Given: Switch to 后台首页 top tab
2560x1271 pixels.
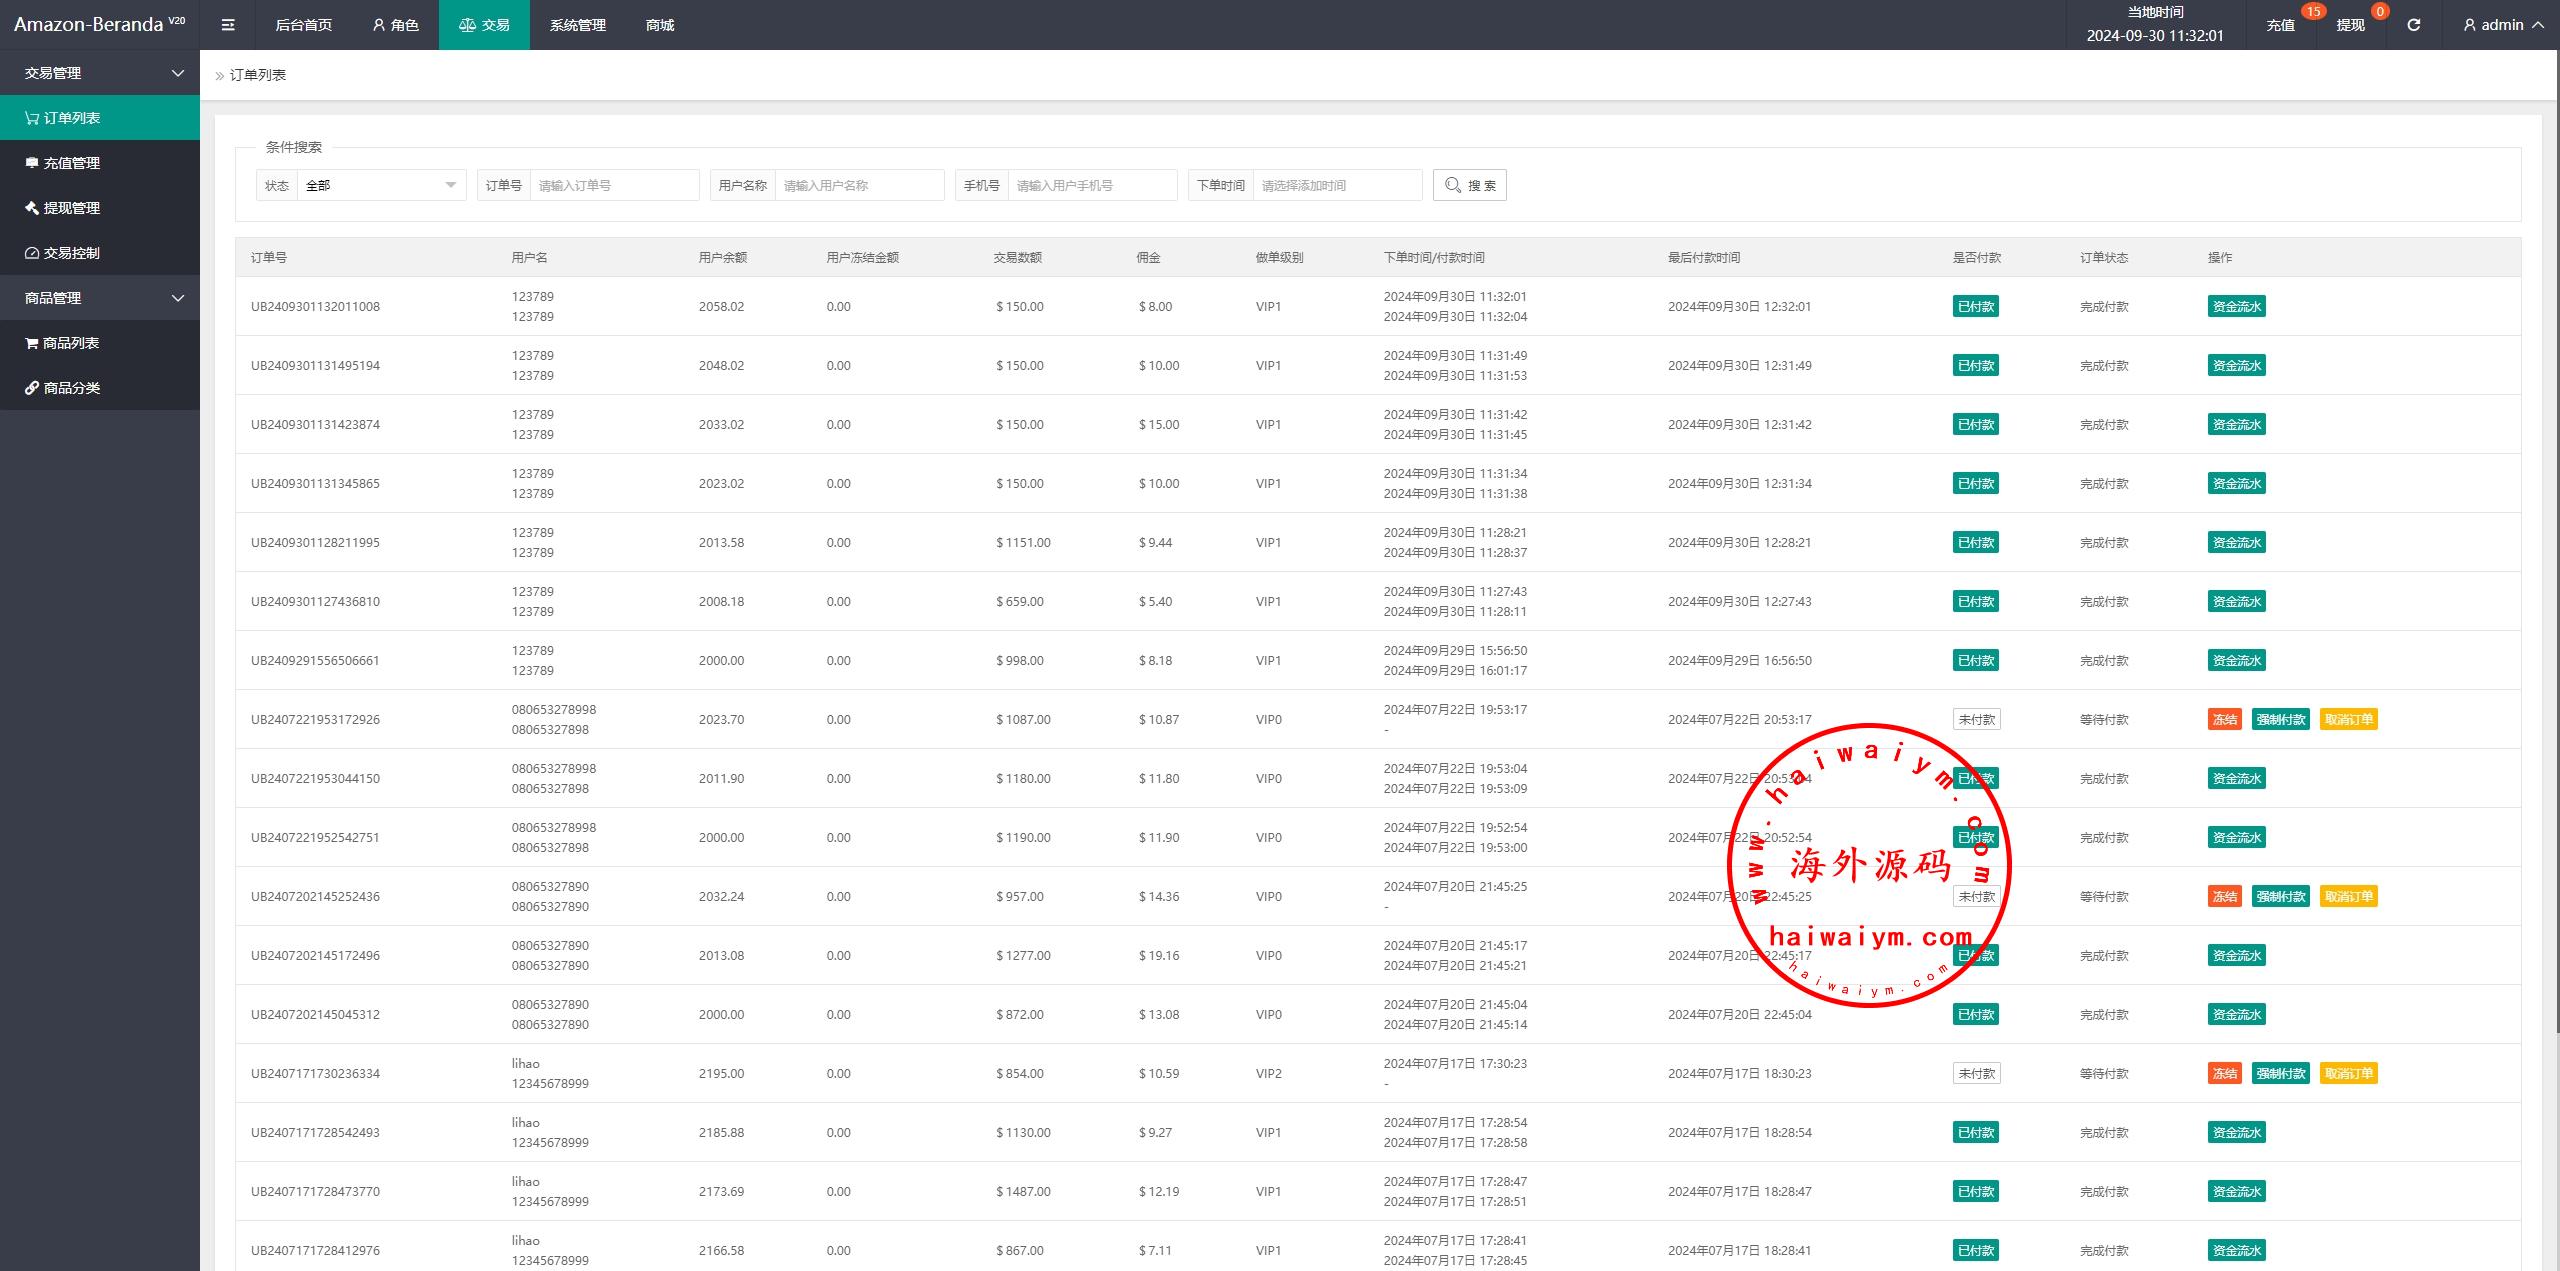Looking at the screenshot, I should pos(303,25).
